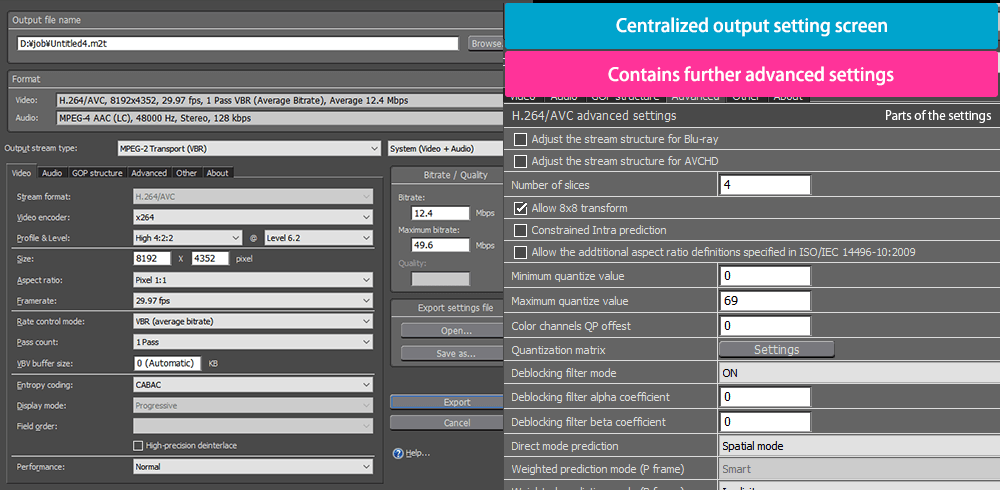This screenshot has height=490, width=1000.
Task: Click the Export button
Action: pos(447,402)
